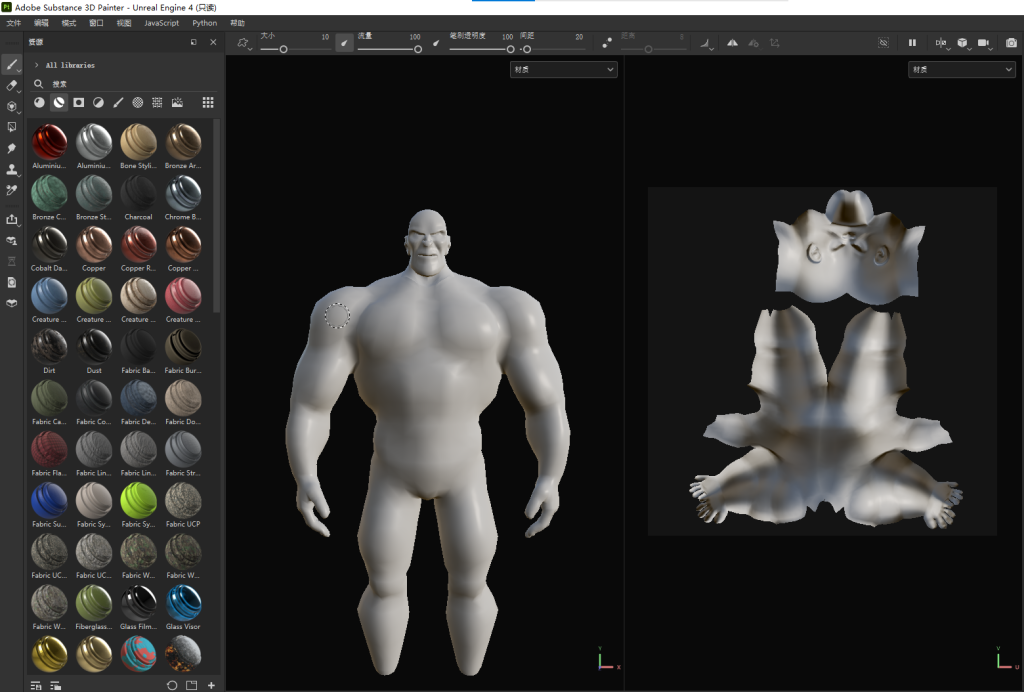The width and height of the screenshot is (1024, 692).
Task: Pause rendering in the viewport
Action: click(x=912, y=43)
